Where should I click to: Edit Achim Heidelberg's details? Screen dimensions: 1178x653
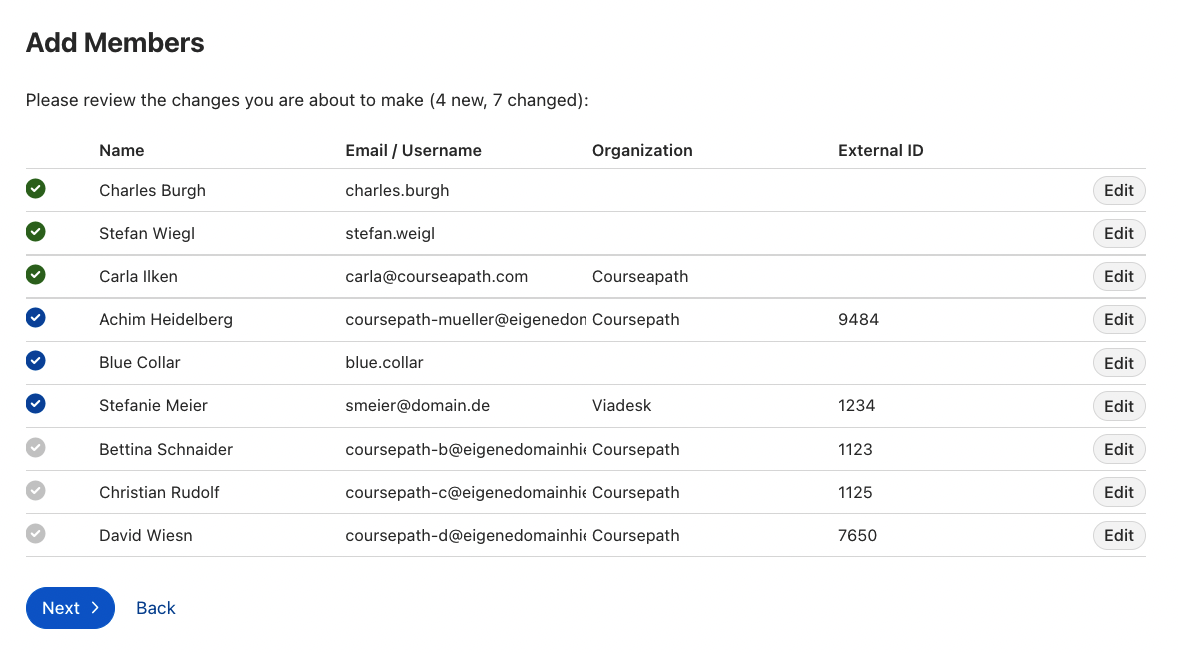point(1118,320)
